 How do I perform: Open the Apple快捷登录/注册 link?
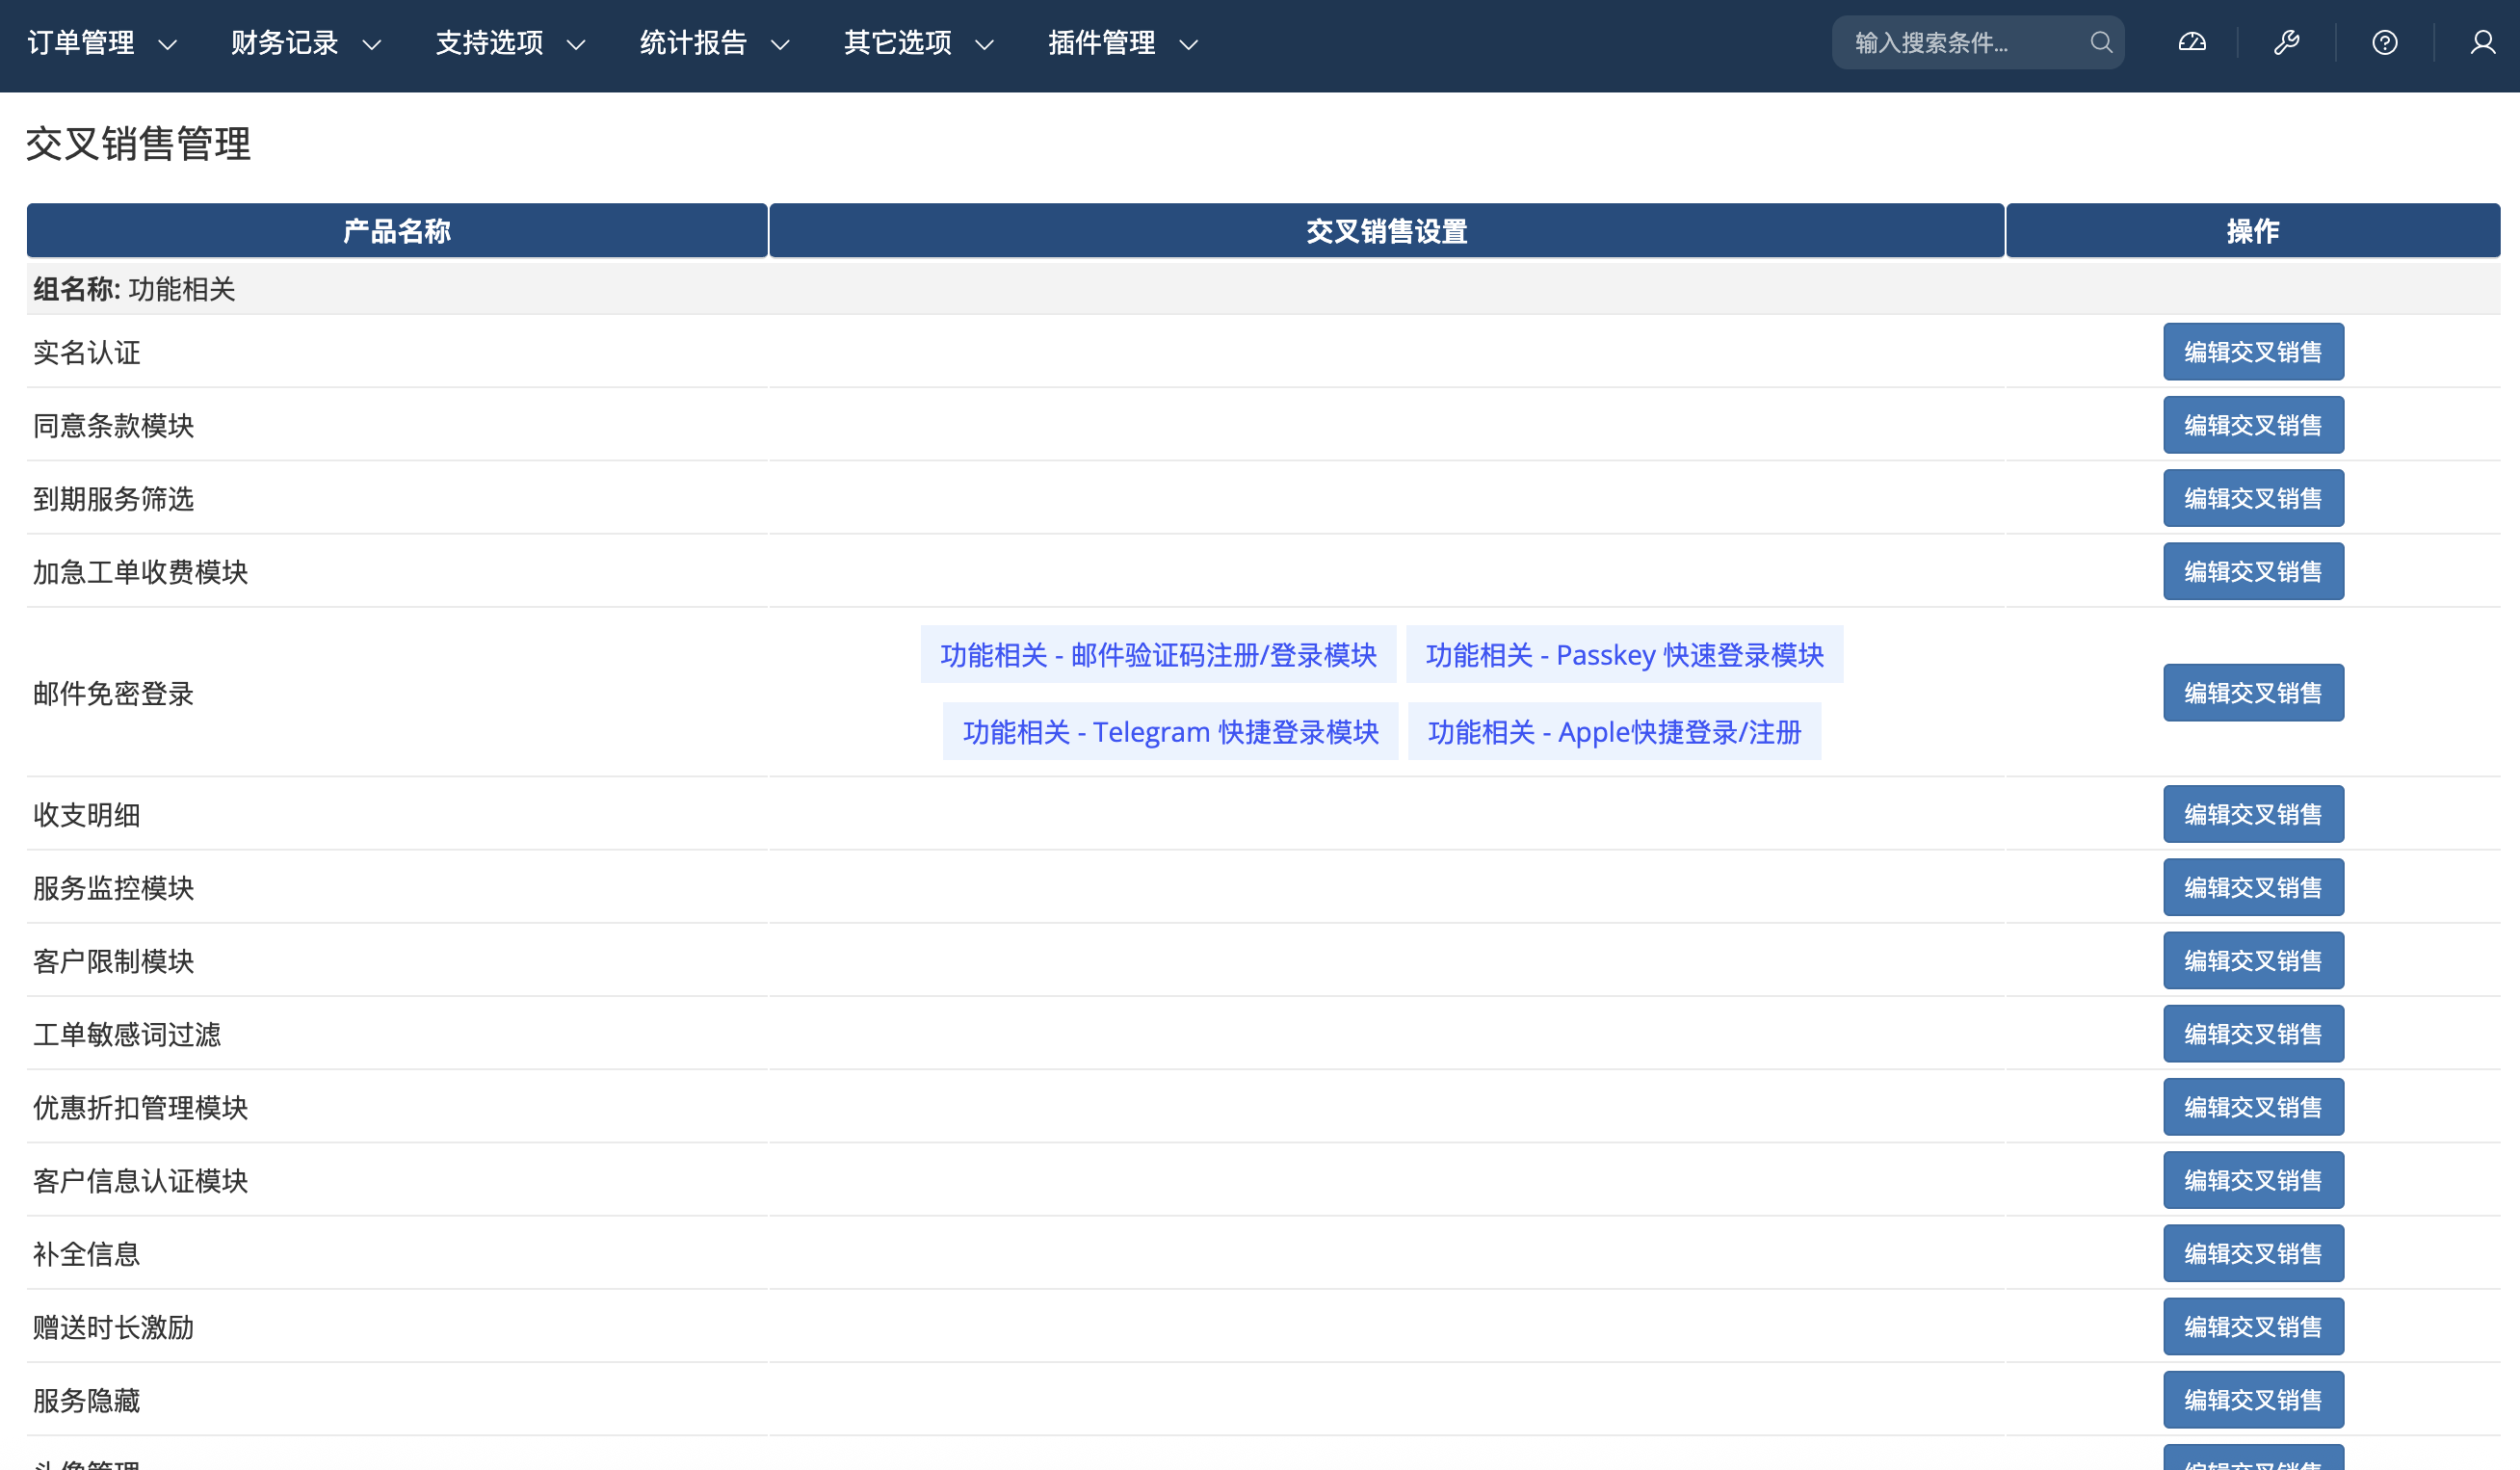coord(1614,732)
